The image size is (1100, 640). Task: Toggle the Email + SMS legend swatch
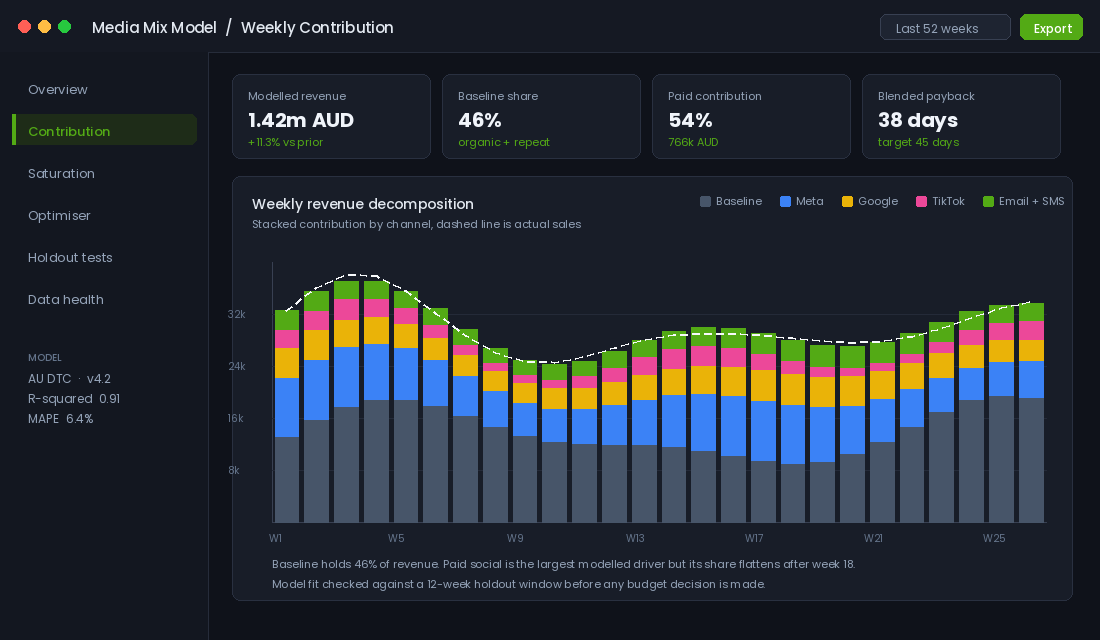988,201
